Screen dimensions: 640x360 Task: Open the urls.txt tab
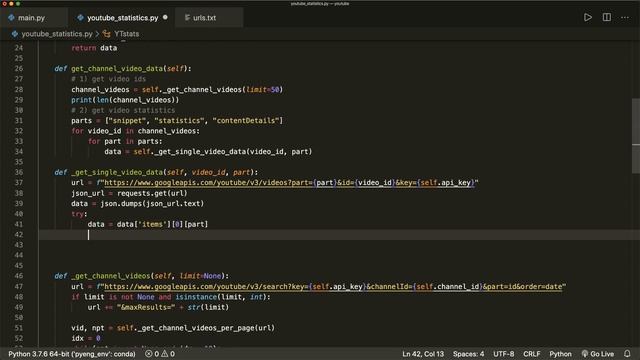point(204,18)
